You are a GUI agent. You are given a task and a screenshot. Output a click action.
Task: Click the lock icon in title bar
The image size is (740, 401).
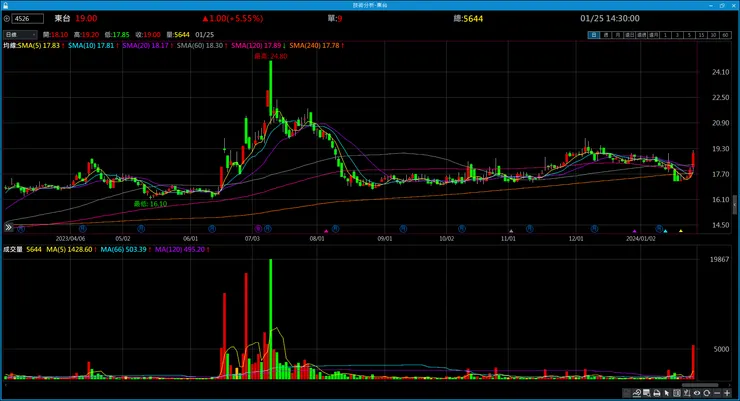pos(5,5)
